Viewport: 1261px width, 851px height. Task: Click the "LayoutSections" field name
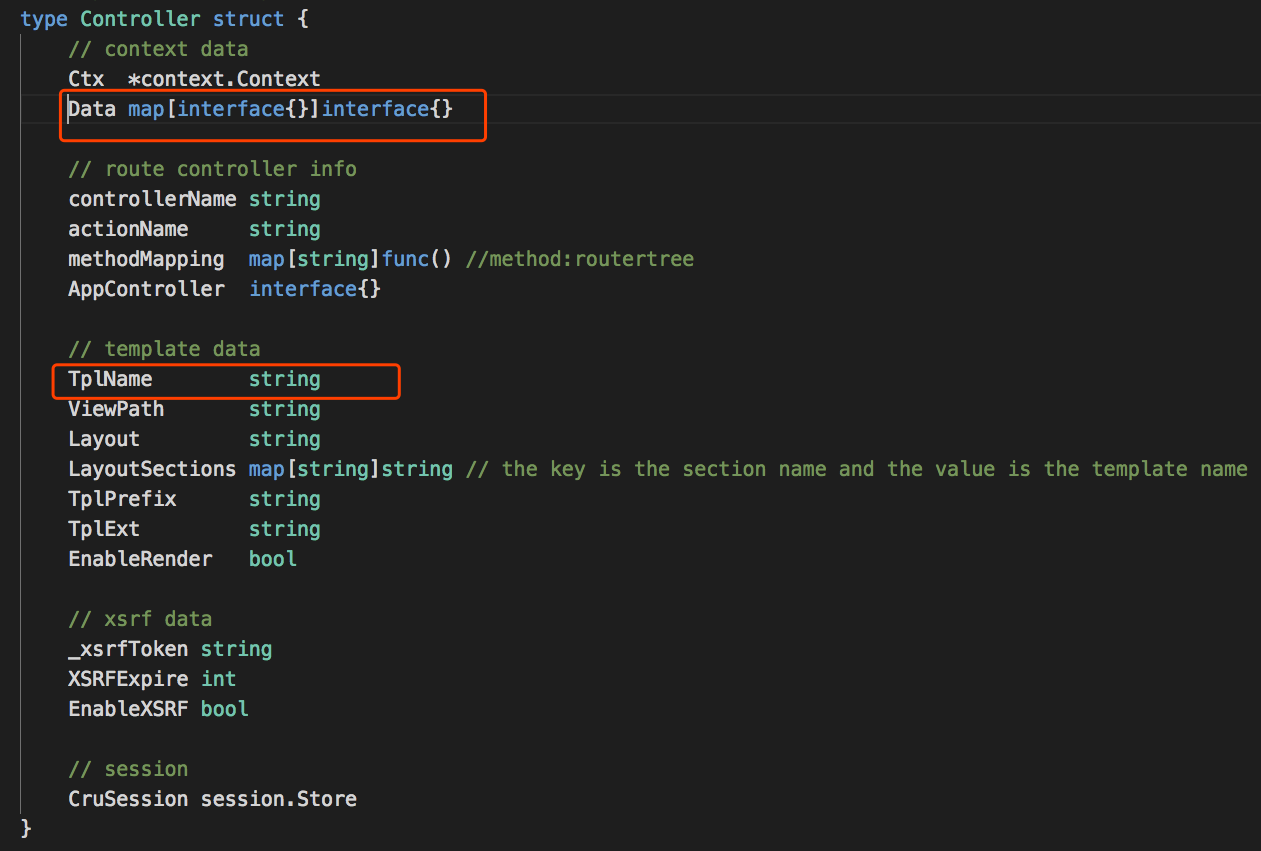pos(152,469)
